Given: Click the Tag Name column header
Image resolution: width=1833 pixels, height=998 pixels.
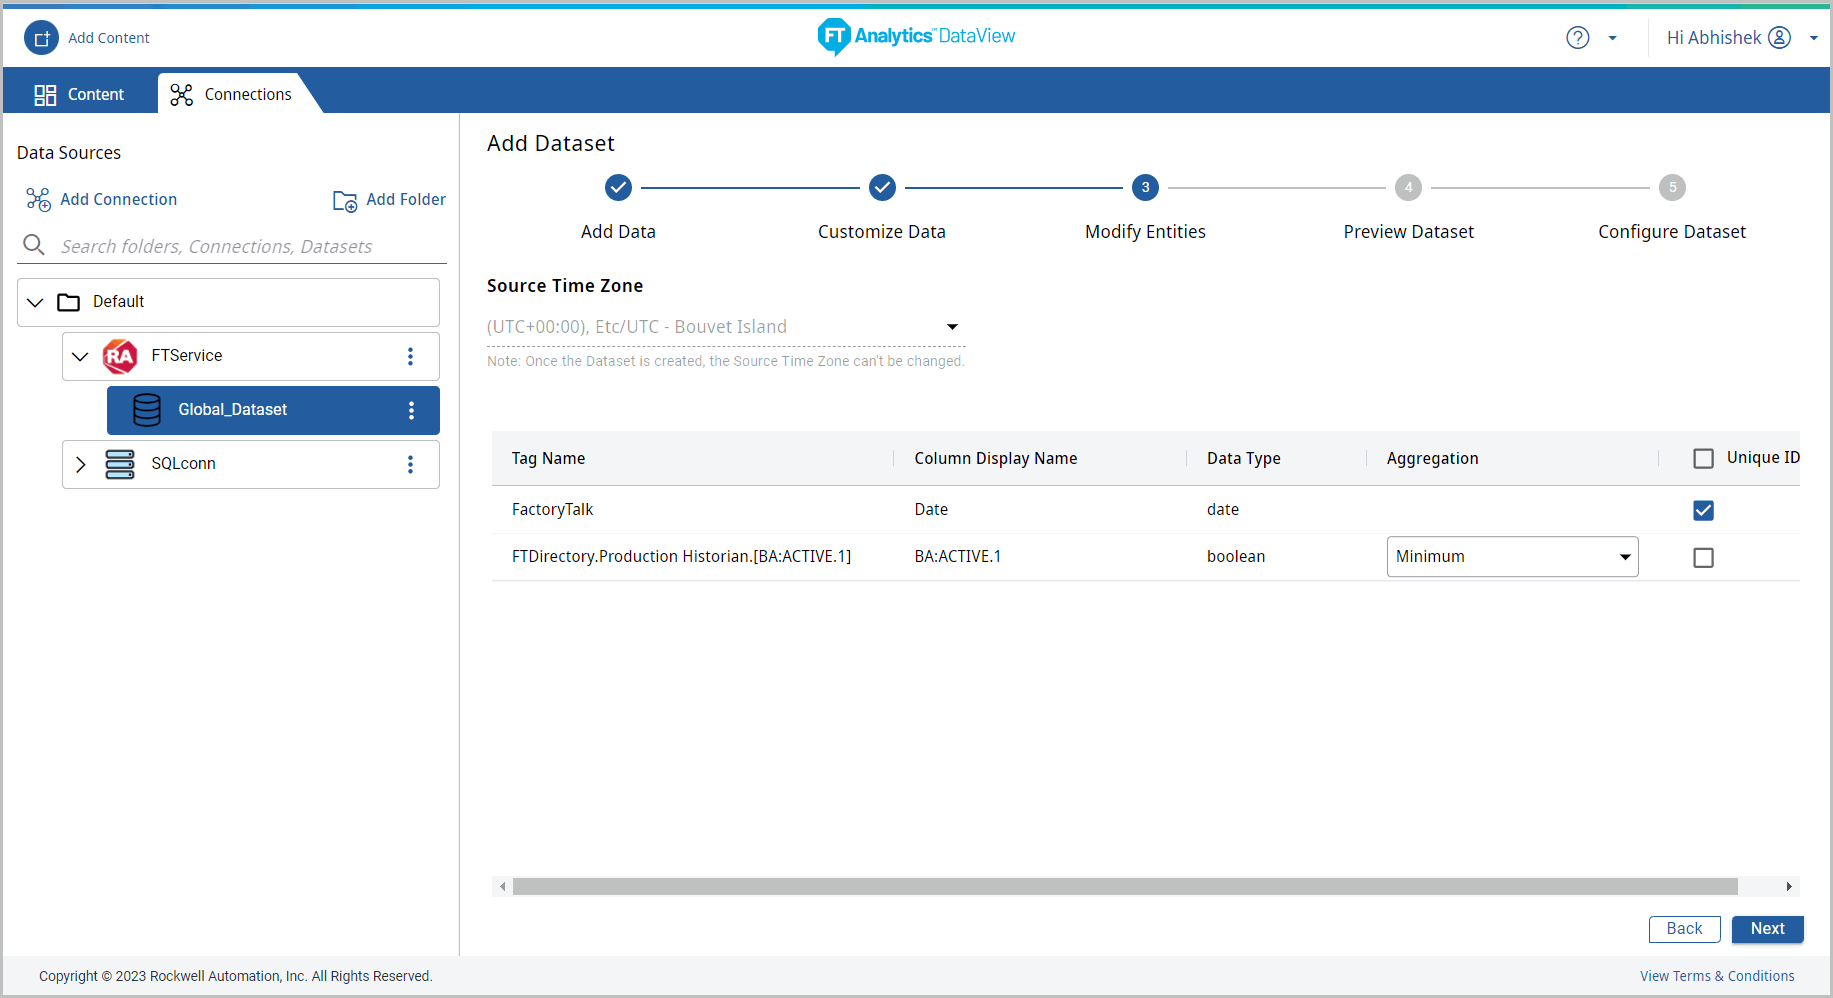Looking at the screenshot, I should (548, 459).
